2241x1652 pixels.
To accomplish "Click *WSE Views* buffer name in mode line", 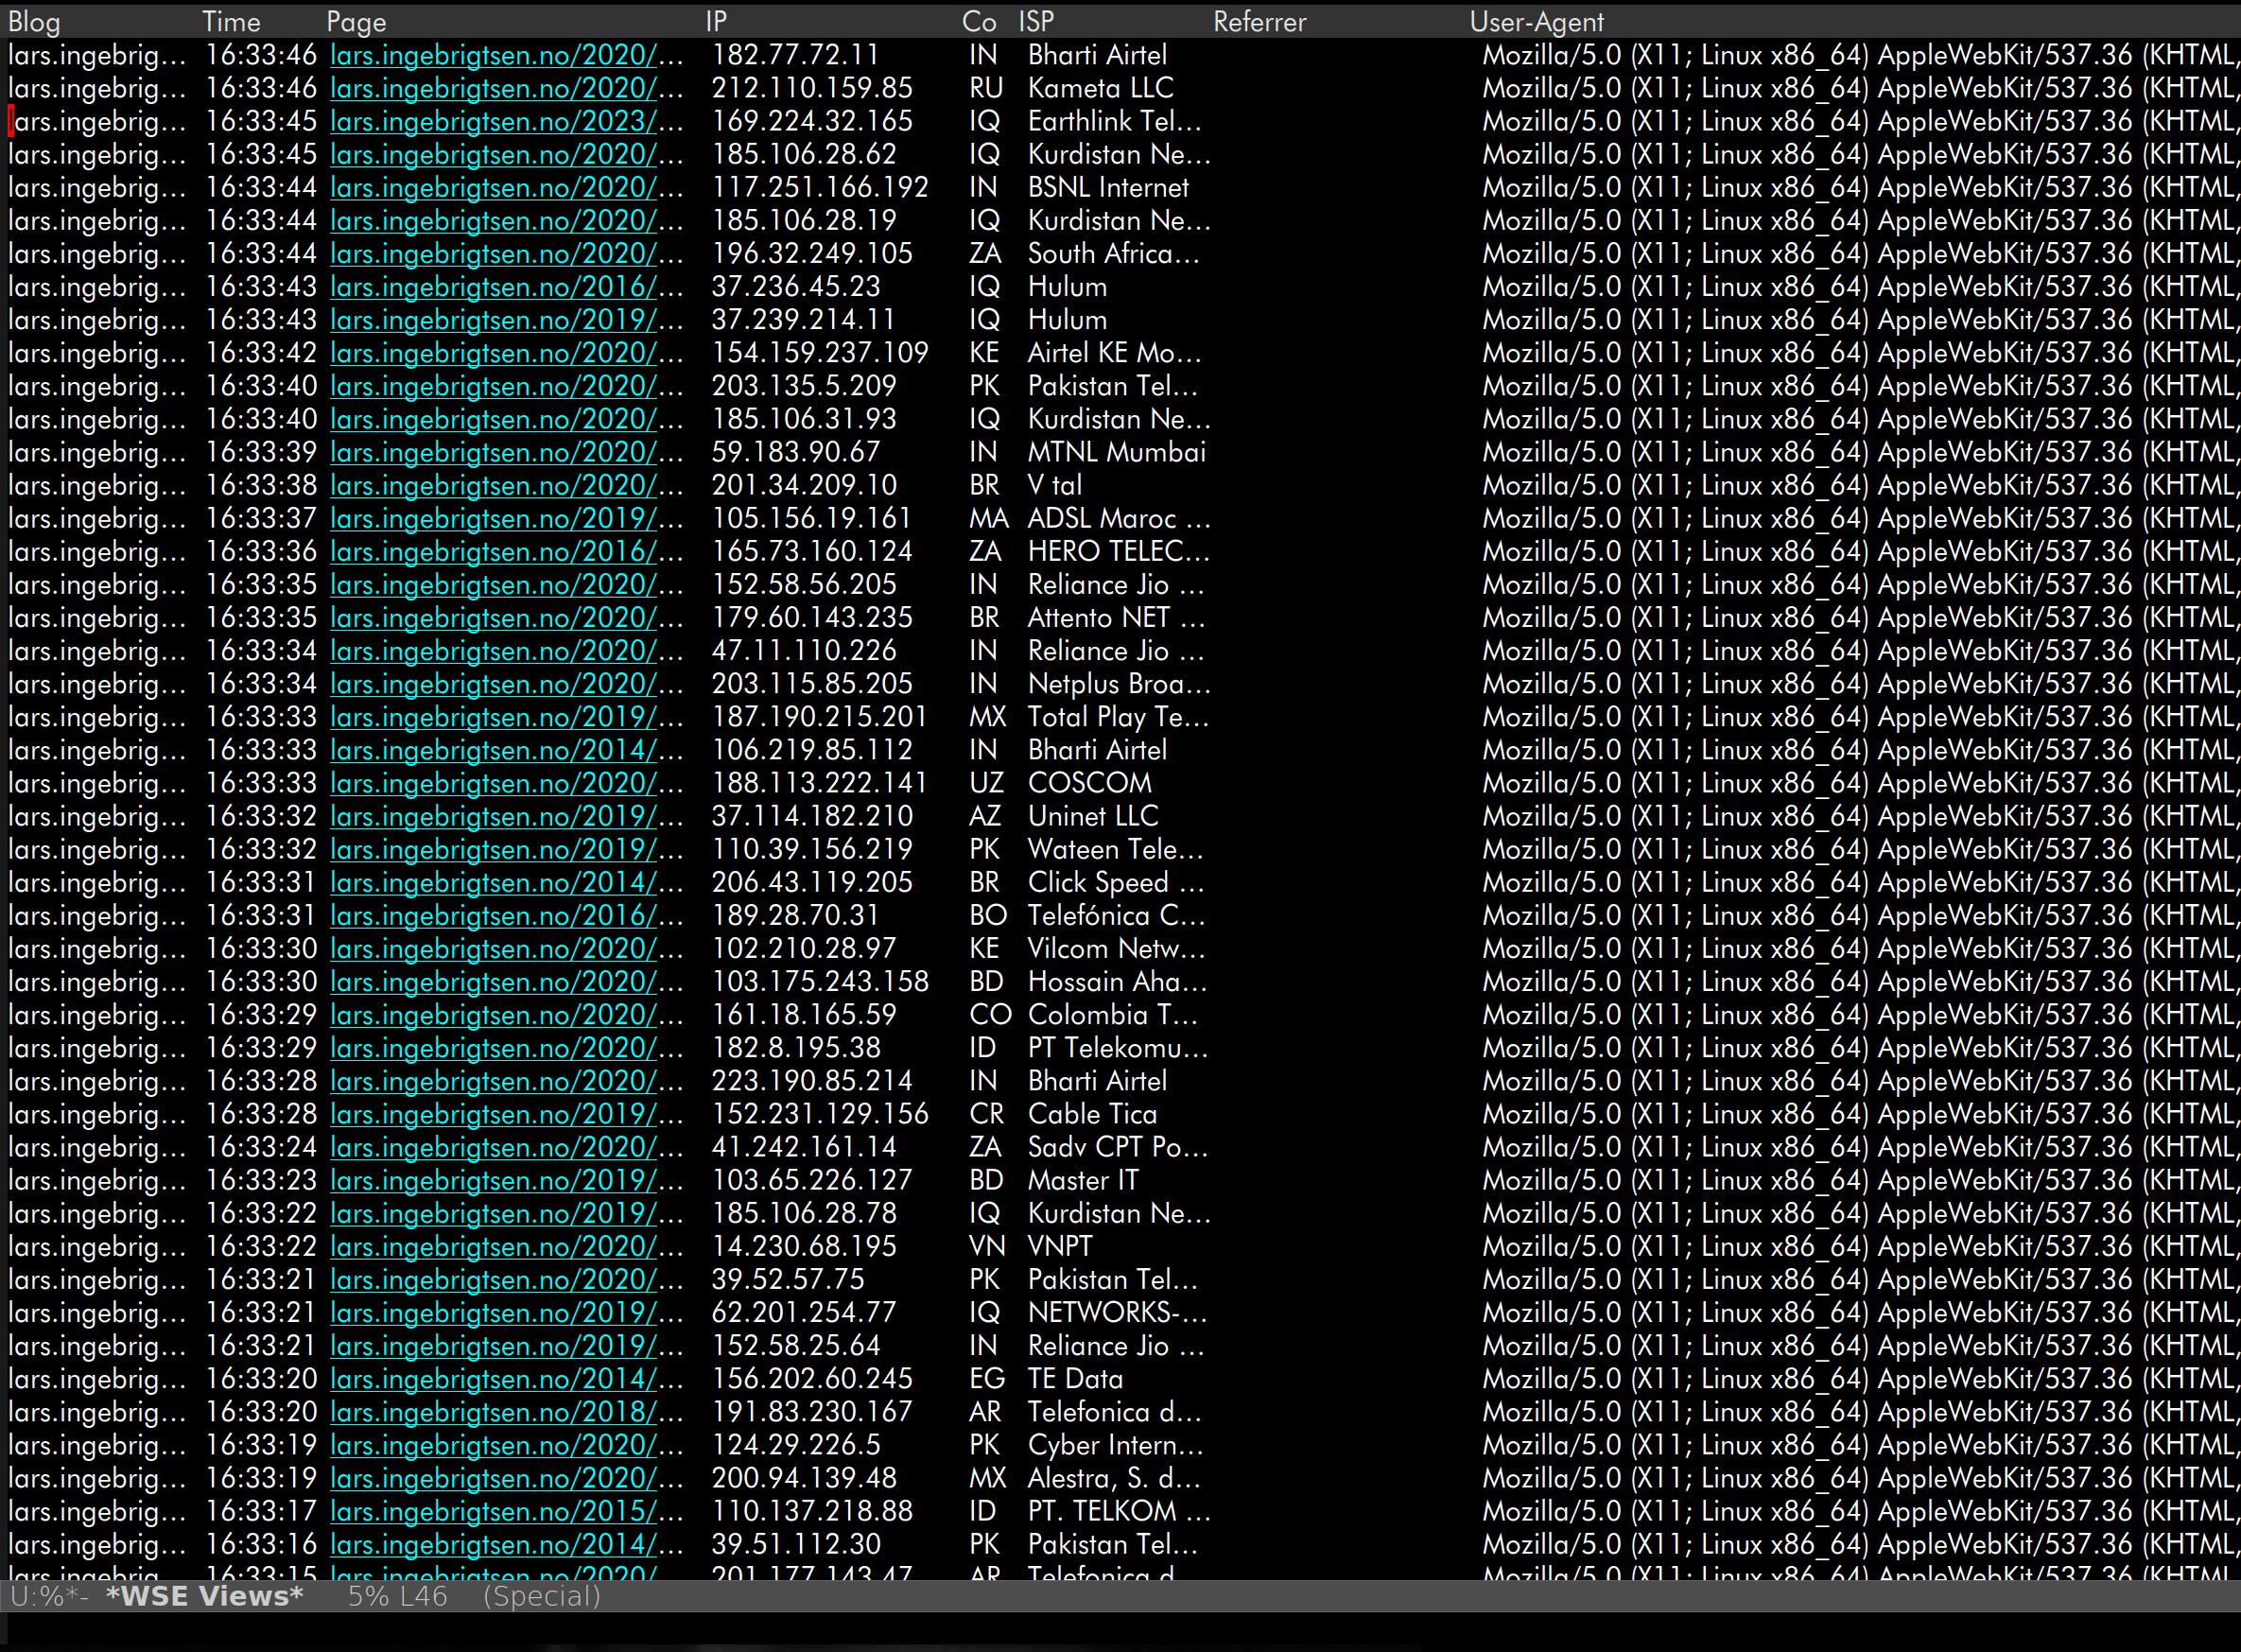I will pyautogui.click(x=204, y=1596).
